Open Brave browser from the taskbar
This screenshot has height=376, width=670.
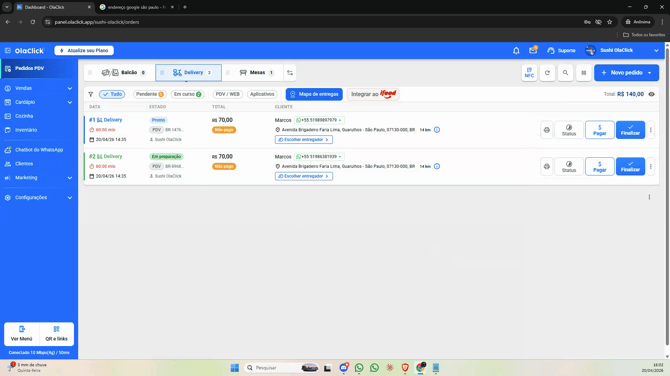pyautogui.click(x=405, y=368)
